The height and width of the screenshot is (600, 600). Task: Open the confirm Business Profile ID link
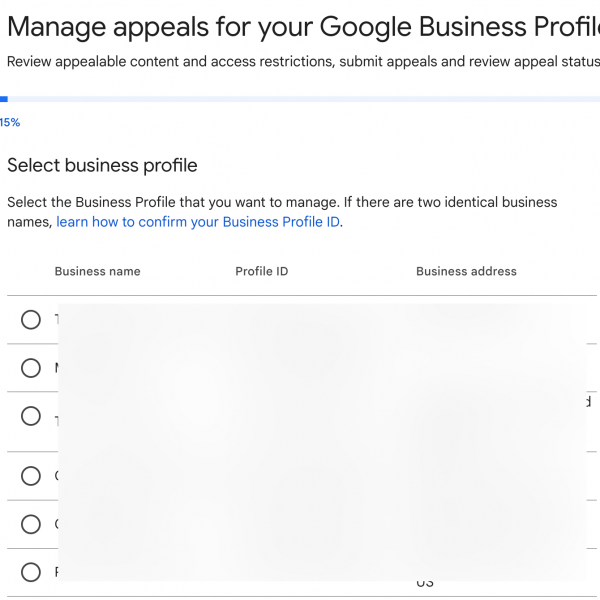198,222
